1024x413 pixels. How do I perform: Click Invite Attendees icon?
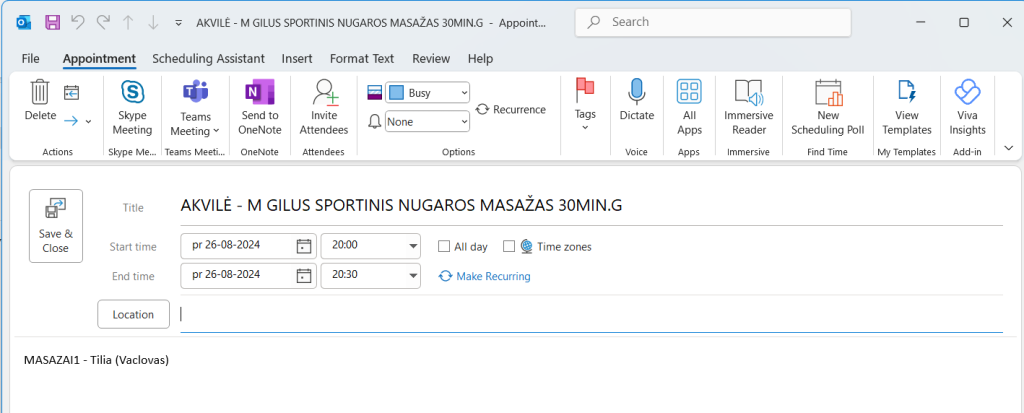324,108
